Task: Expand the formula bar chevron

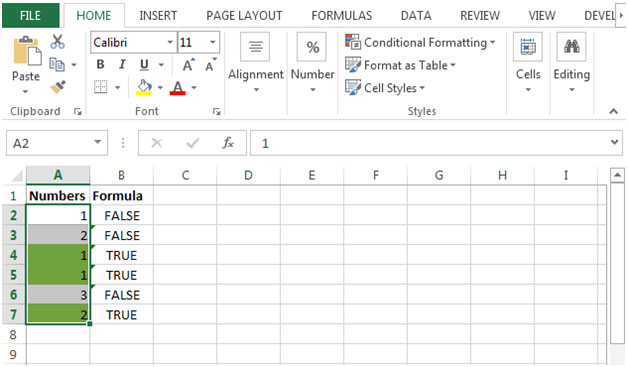Action: click(614, 142)
